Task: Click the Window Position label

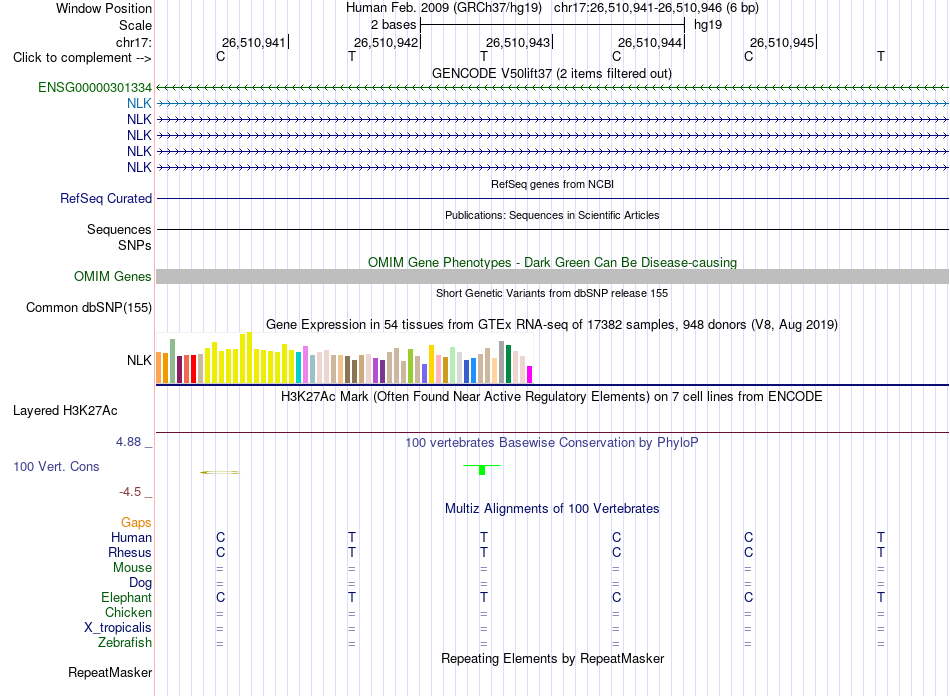Action: [x=104, y=8]
